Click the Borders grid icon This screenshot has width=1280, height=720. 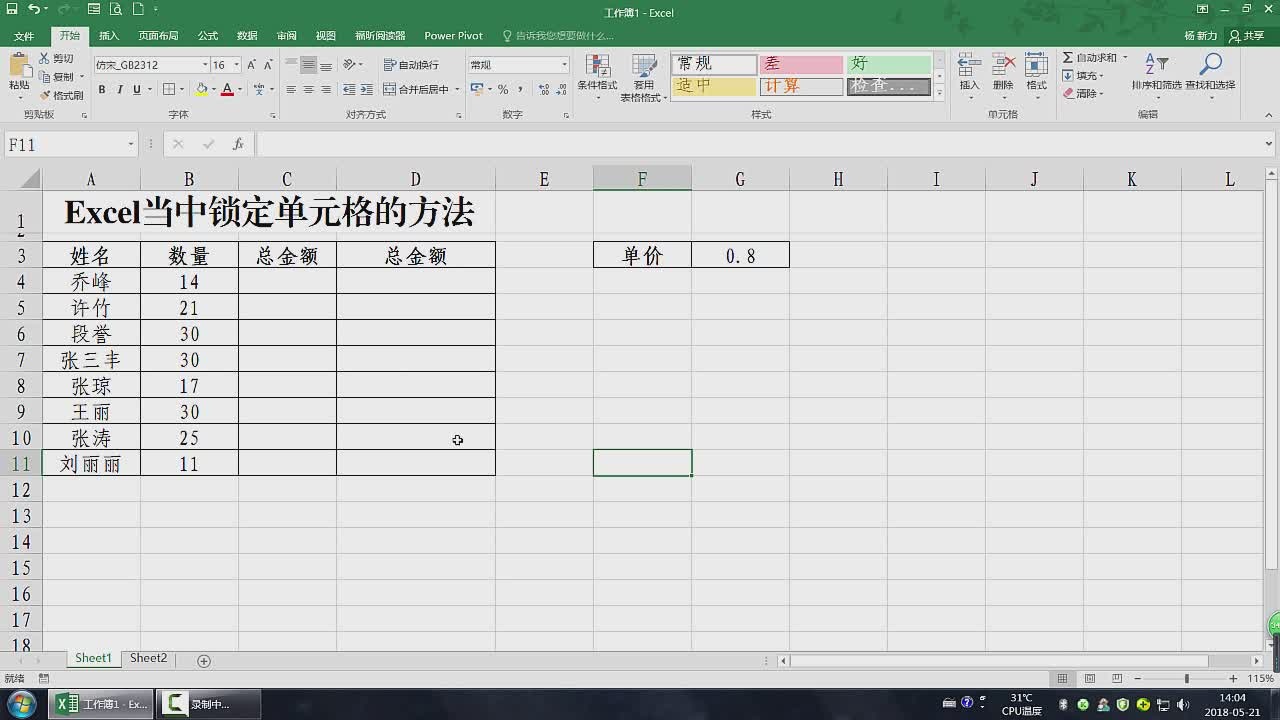169,89
